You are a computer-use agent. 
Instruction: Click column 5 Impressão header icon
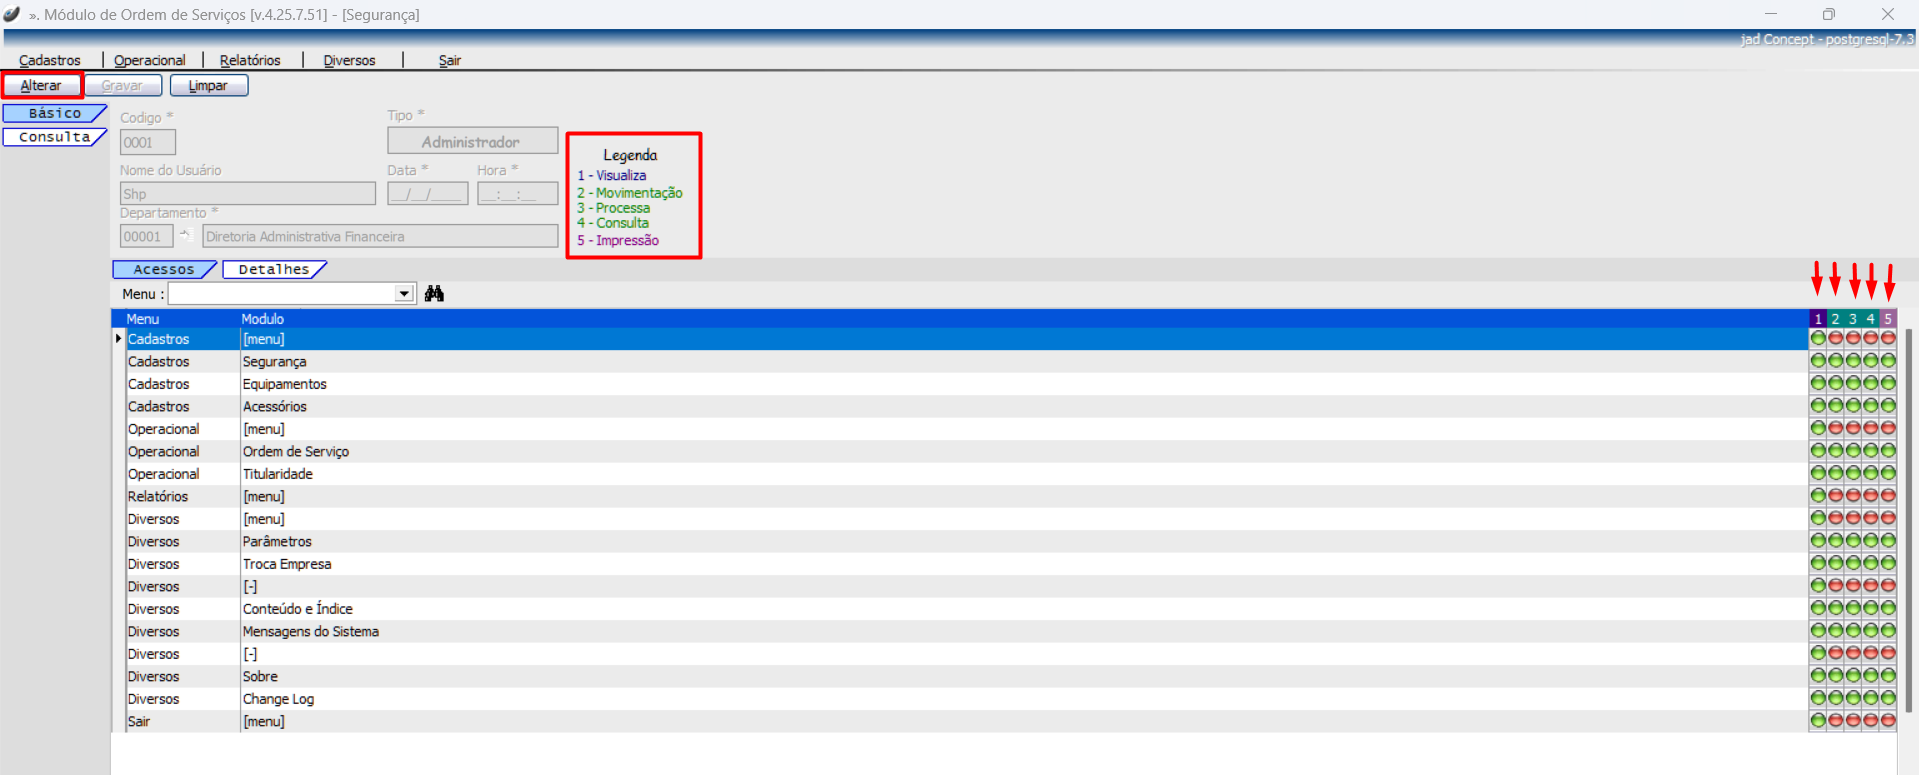click(x=1888, y=319)
